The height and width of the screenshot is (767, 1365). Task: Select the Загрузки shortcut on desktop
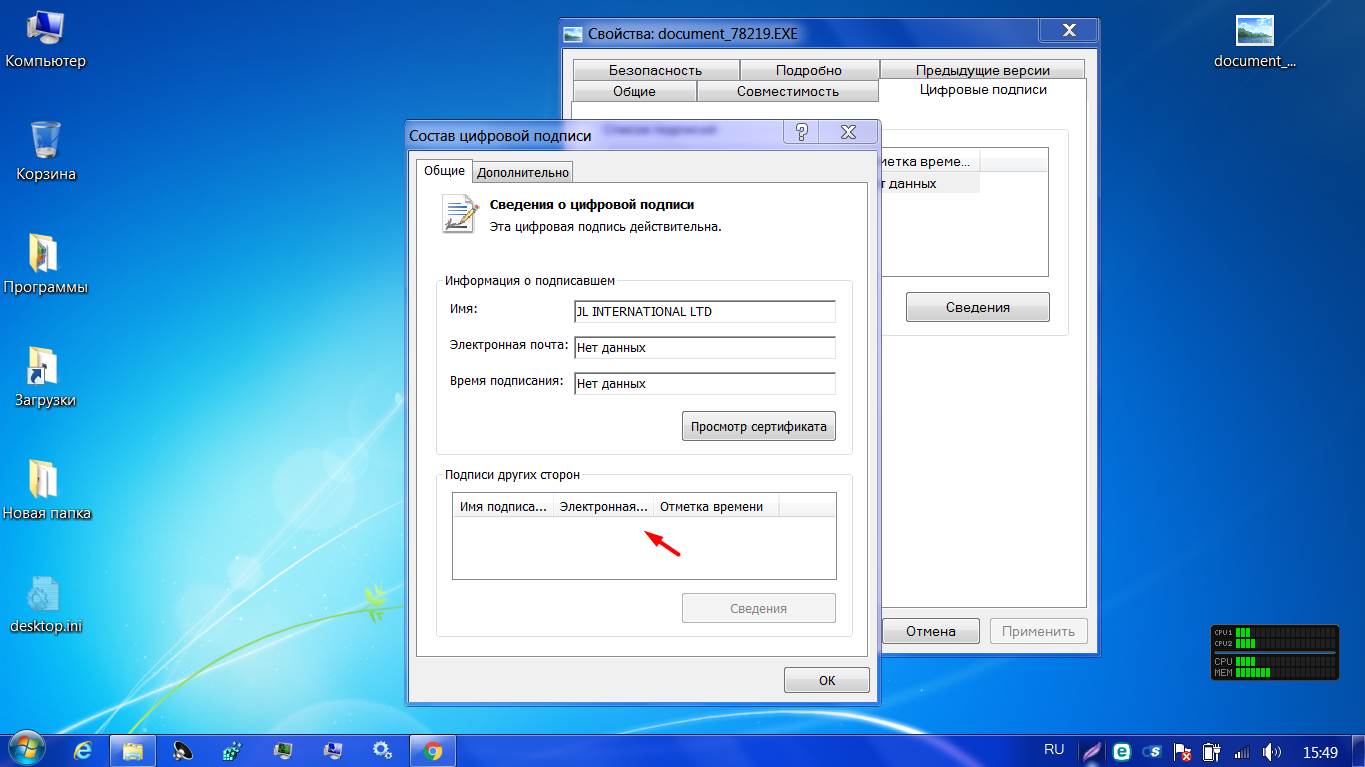tap(46, 378)
